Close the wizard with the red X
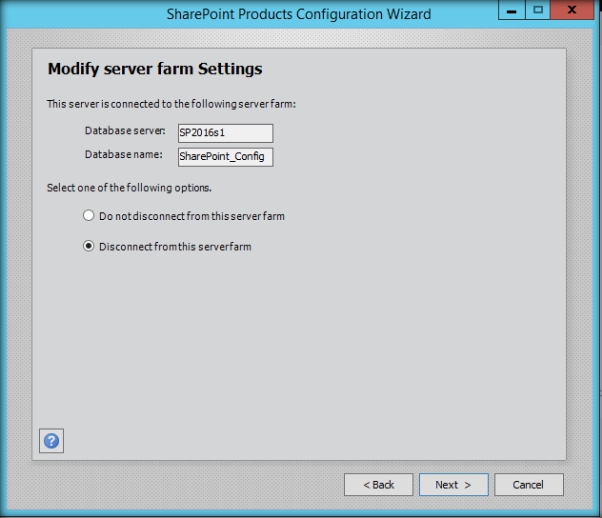602x518 pixels. click(572, 10)
